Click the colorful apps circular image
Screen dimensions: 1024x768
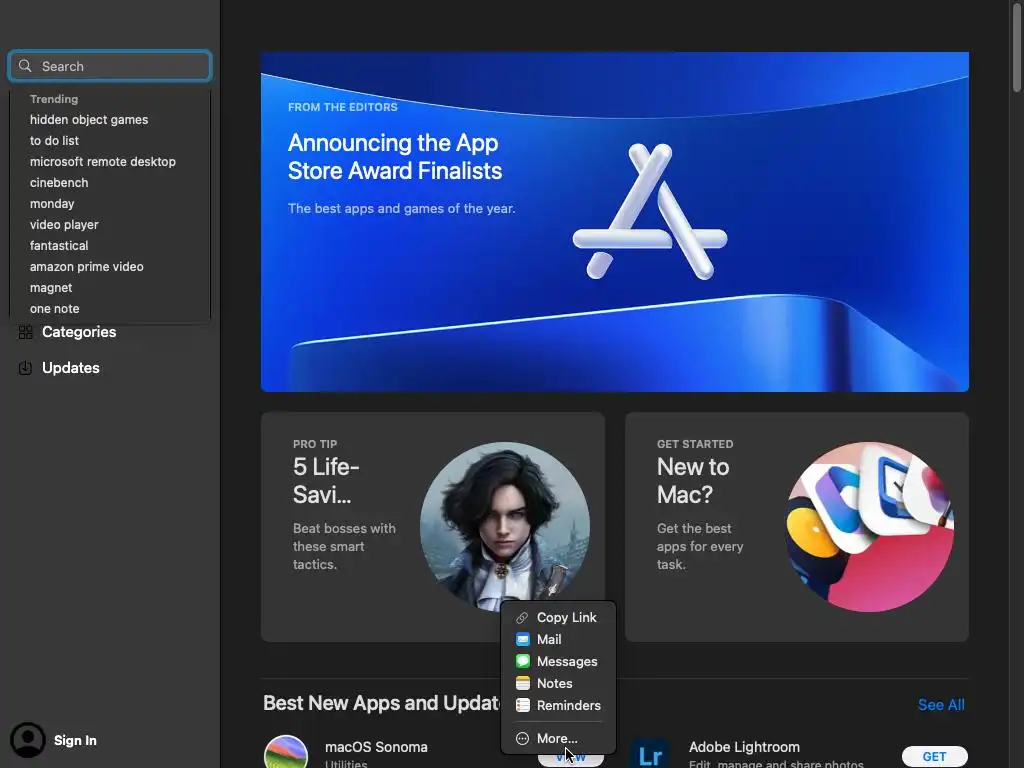pos(869,526)
